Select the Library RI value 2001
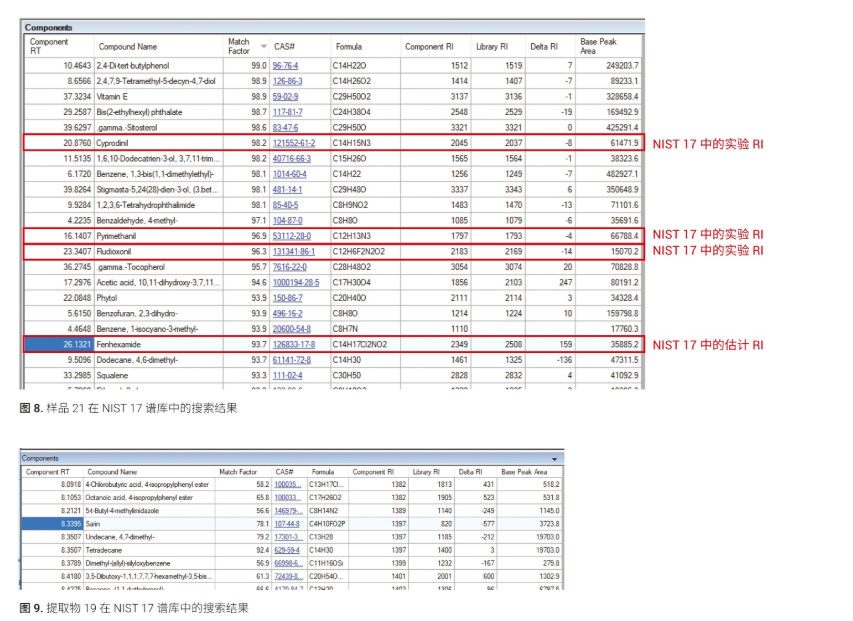 click(444, 576)
